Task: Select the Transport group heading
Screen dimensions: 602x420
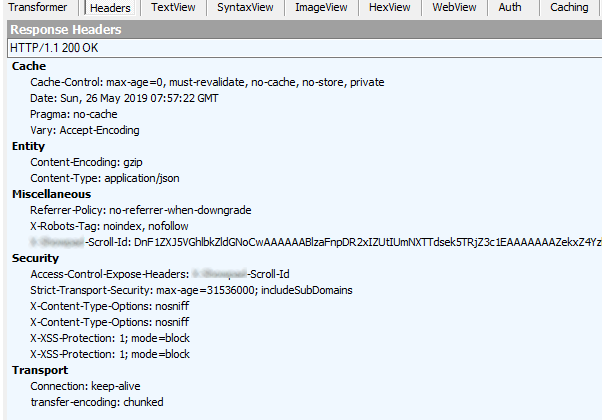Action: pyautogui.click(x=40, y=370)
